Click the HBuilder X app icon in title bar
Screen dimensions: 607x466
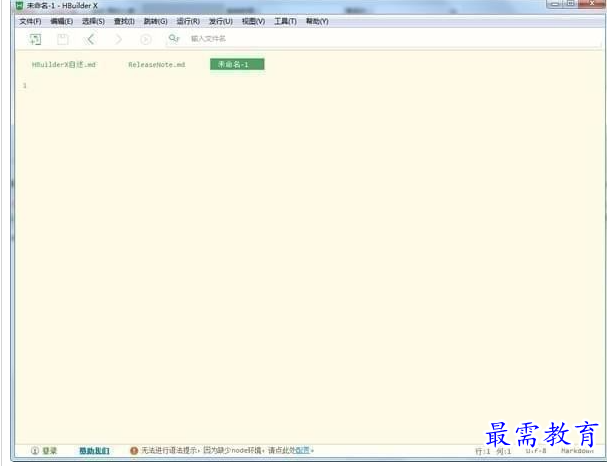(x=19, y=6)
